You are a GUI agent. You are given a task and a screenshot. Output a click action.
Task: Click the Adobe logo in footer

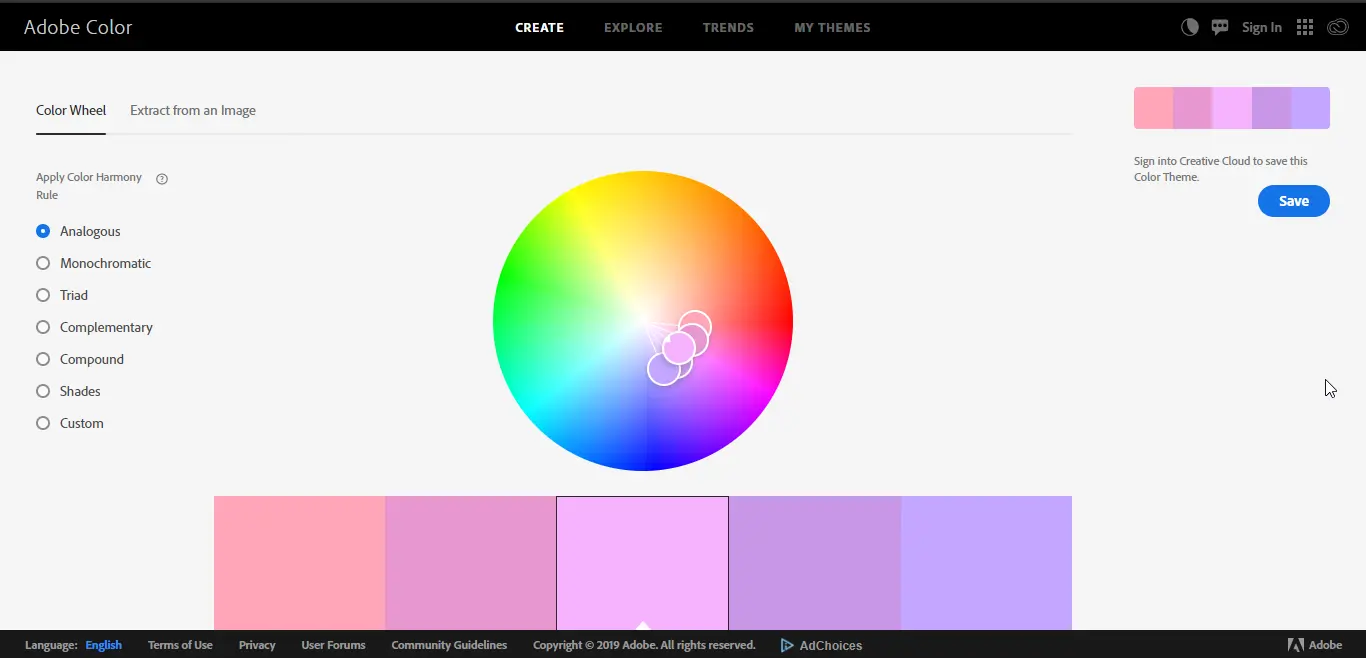tap(1315, 645)
